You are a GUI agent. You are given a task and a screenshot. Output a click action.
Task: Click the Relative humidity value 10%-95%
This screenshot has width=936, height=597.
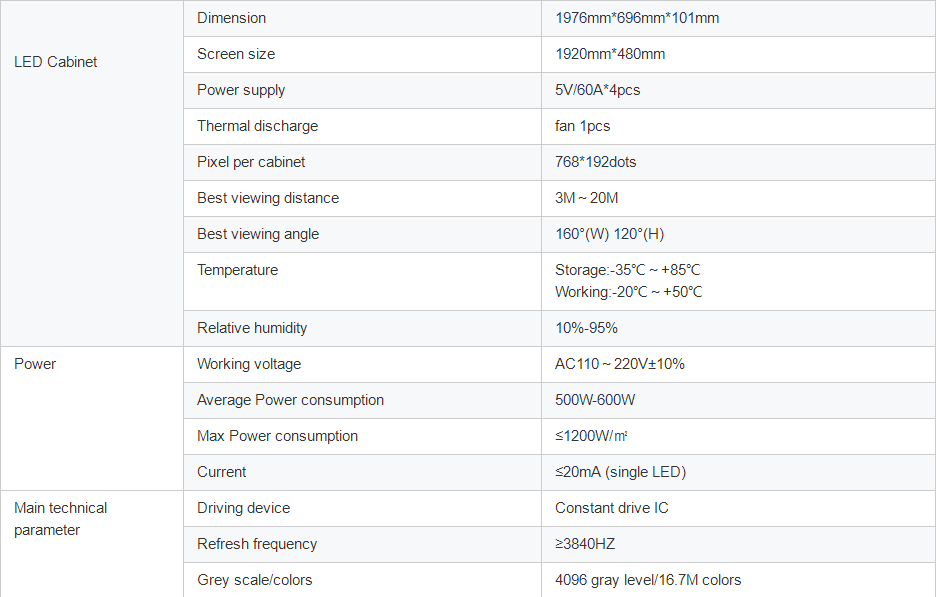586,328
